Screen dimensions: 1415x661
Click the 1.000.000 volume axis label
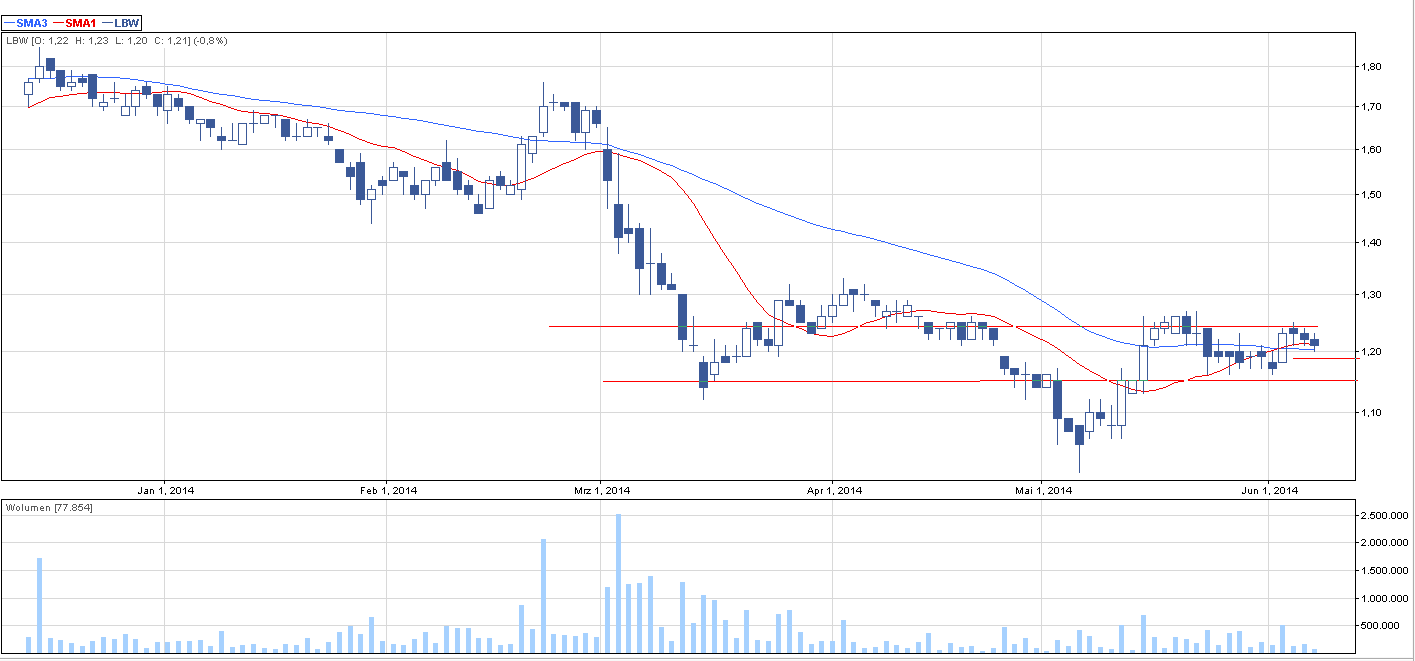(1384, 598)
